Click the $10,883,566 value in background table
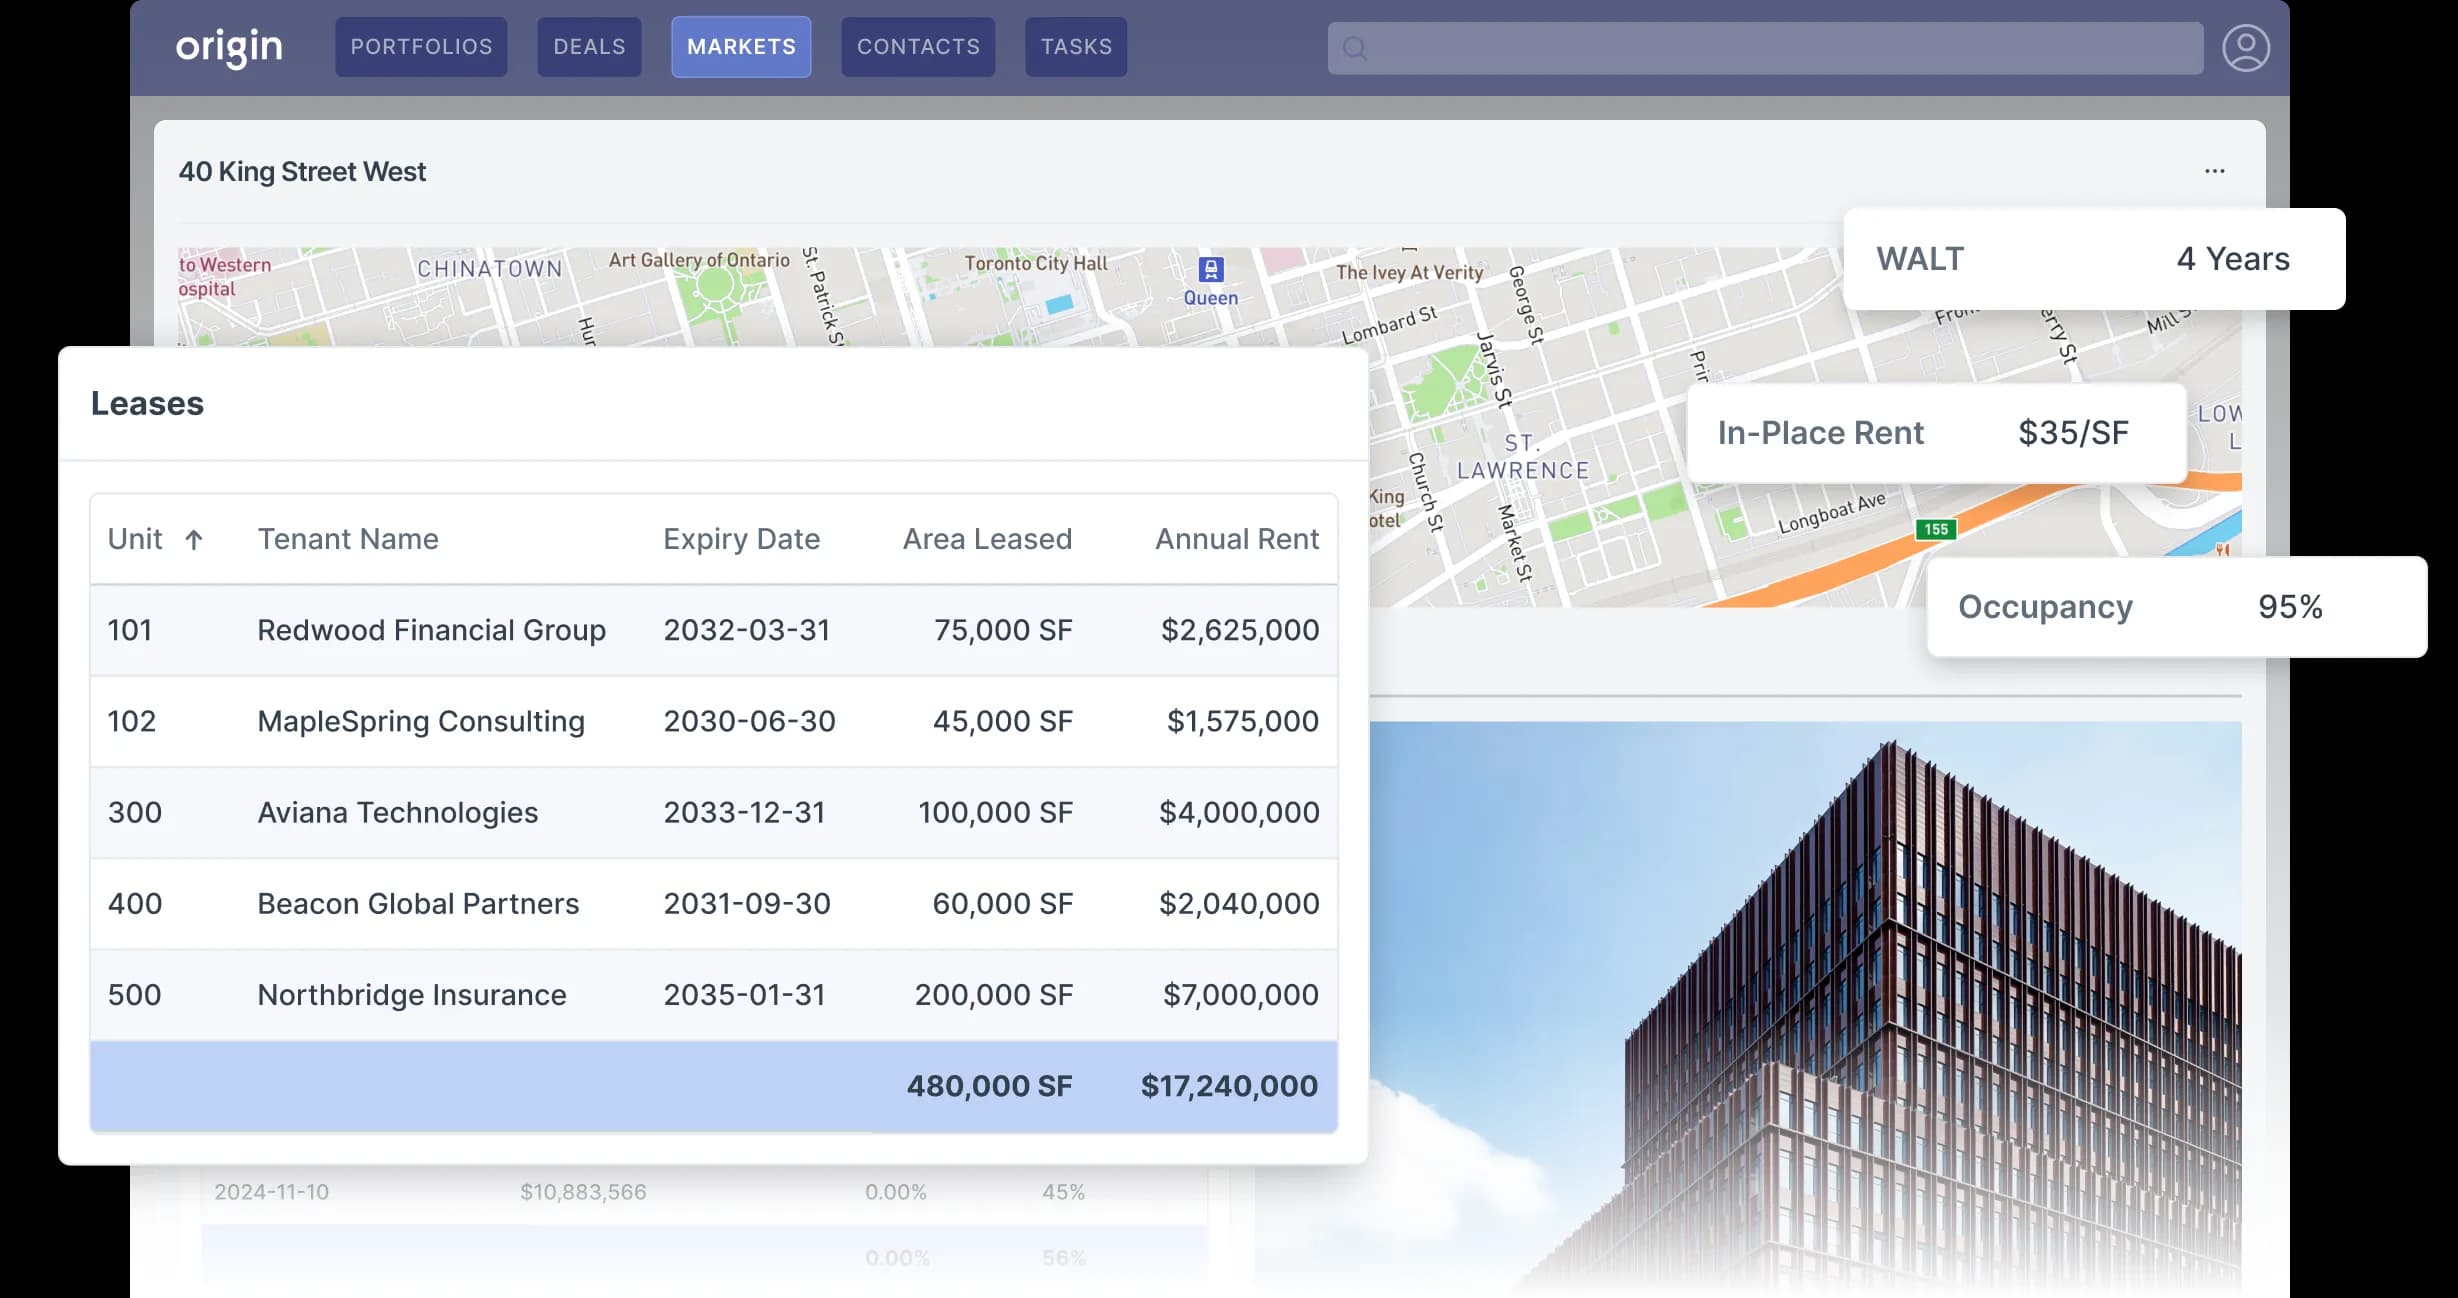 click(x=583, y=1192)
